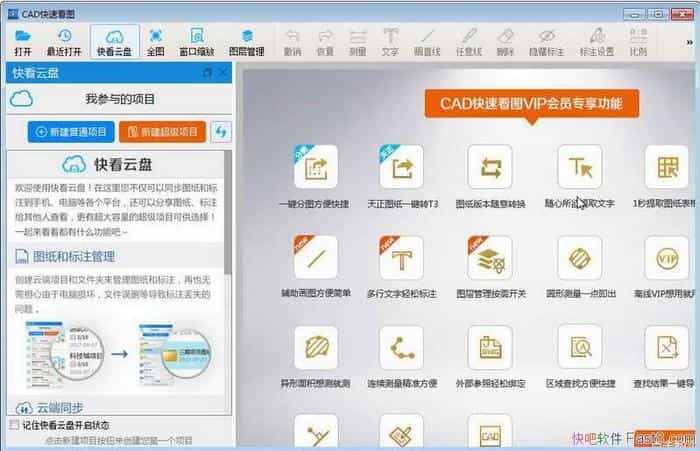The height and width of the screenshot is (451, 700).
Task: Toggle the 快看云盘 toolbar button
Action: coord(115,42)
